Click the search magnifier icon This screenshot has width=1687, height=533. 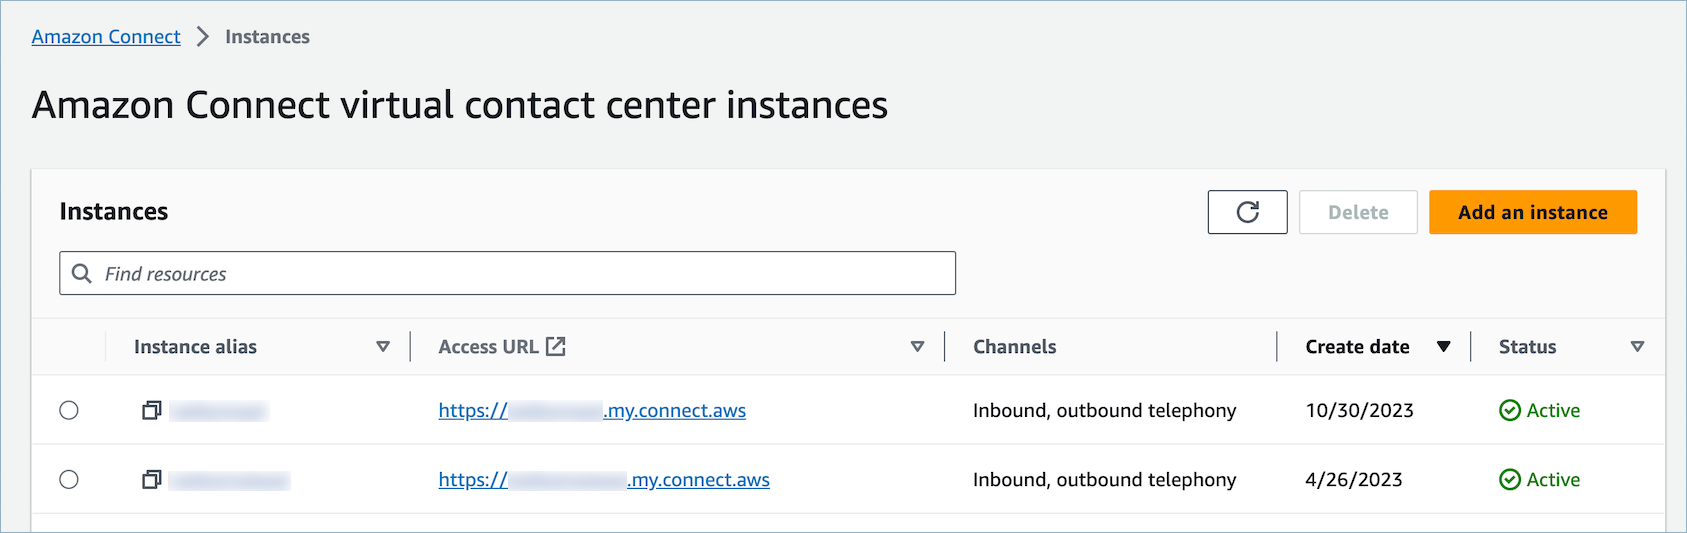click(82, 274)
